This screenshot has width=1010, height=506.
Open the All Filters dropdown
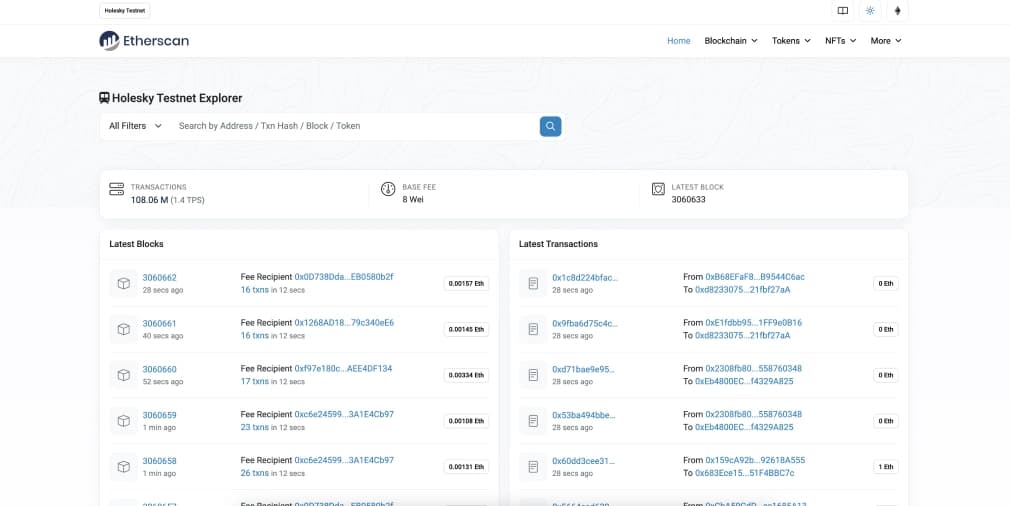[x=135, y=126]
